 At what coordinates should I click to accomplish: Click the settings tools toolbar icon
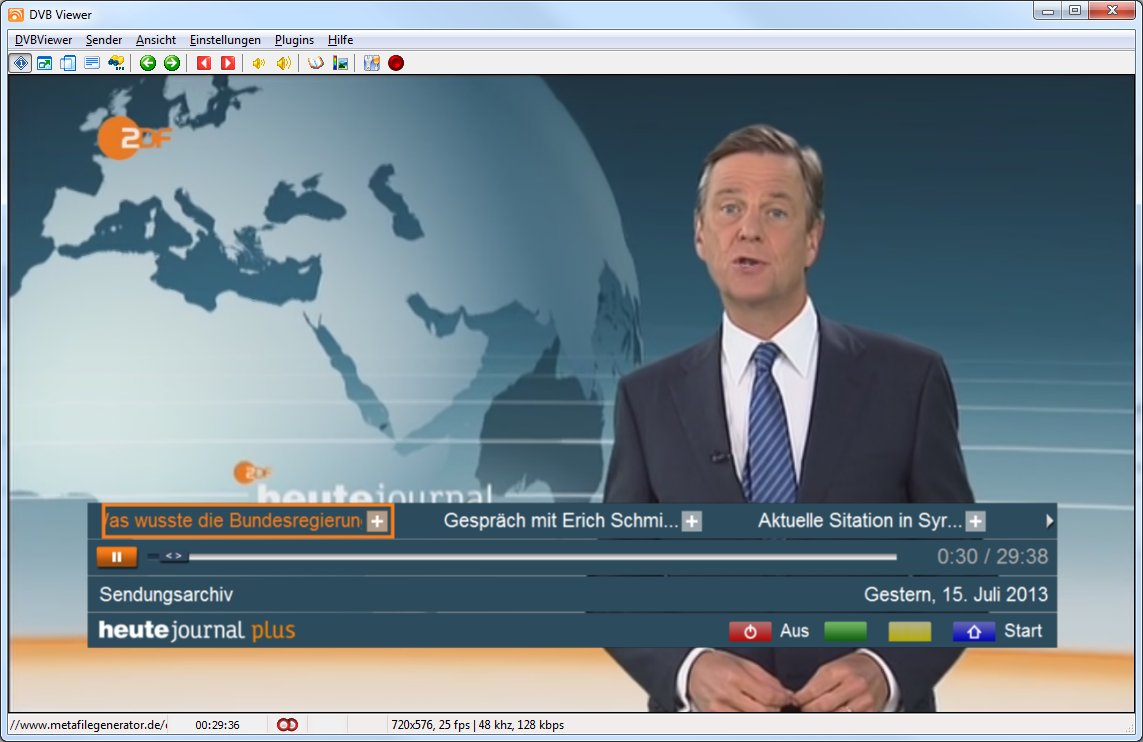point(371,63)
